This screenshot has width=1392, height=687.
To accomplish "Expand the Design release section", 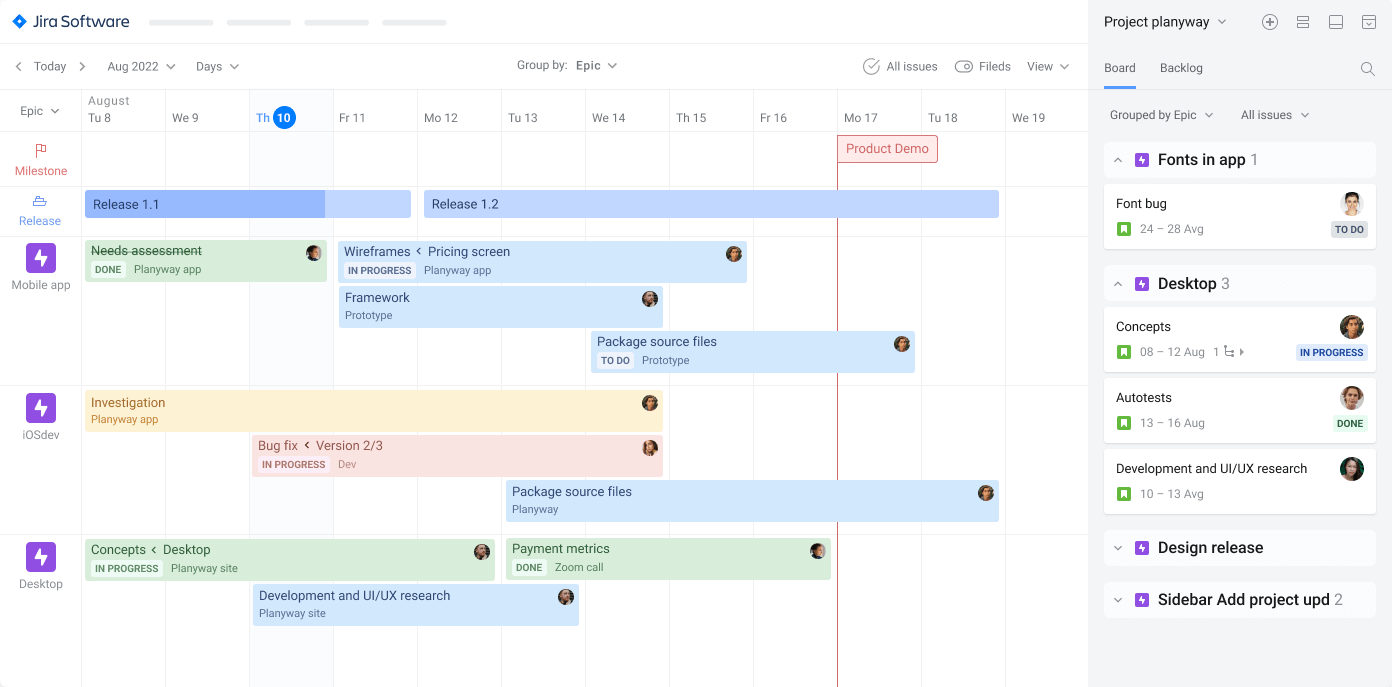I will pos(1117,548).
